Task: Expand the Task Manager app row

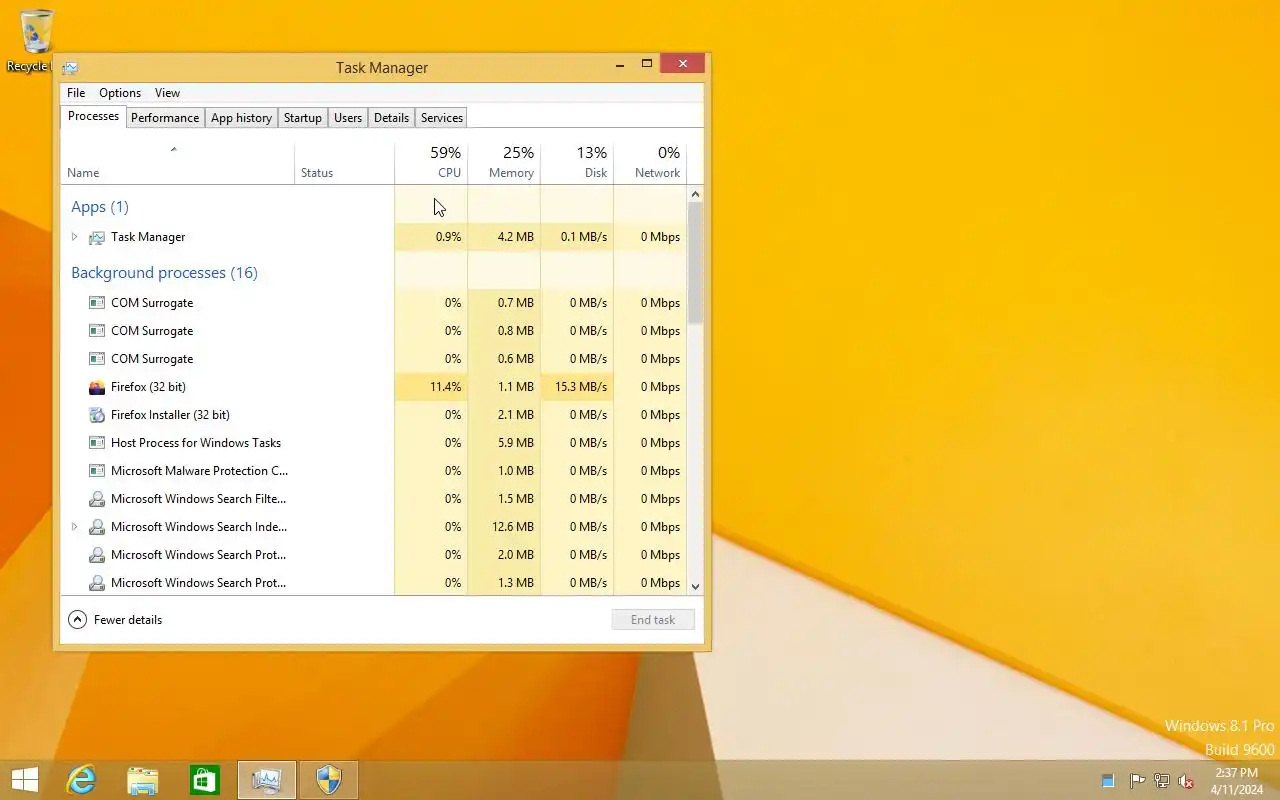Action: (74, 237)
